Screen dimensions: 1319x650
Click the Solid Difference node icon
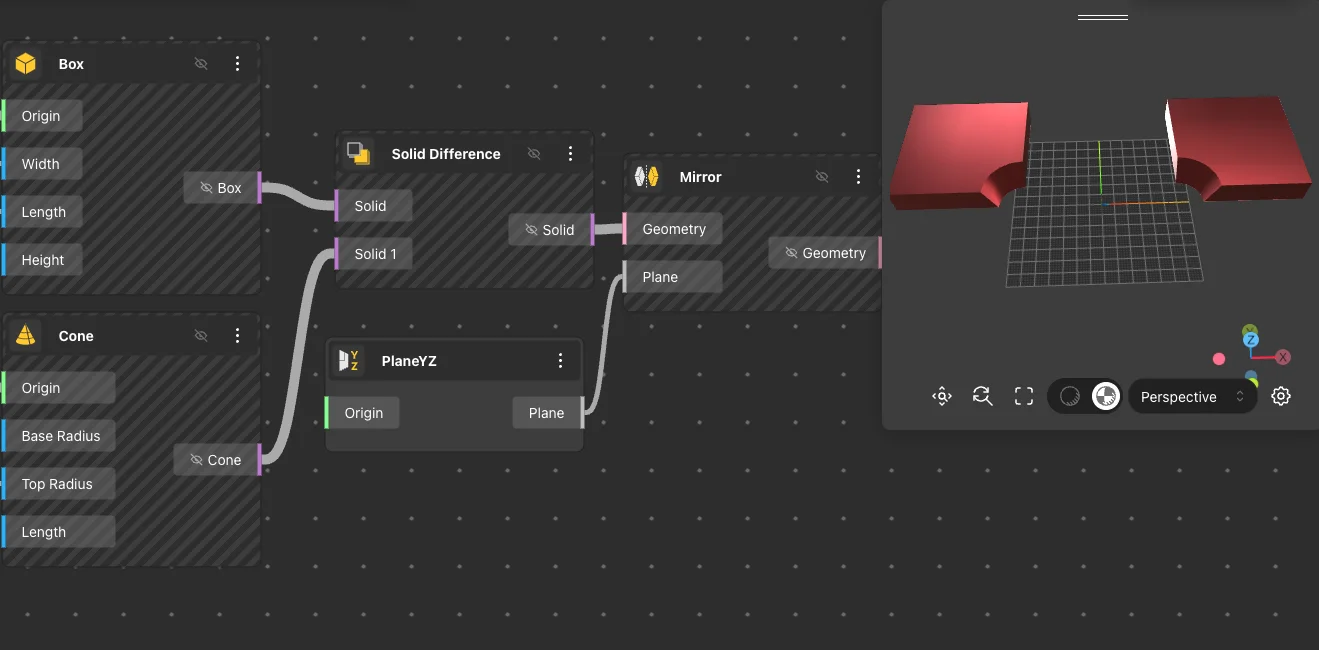(358, 153)
